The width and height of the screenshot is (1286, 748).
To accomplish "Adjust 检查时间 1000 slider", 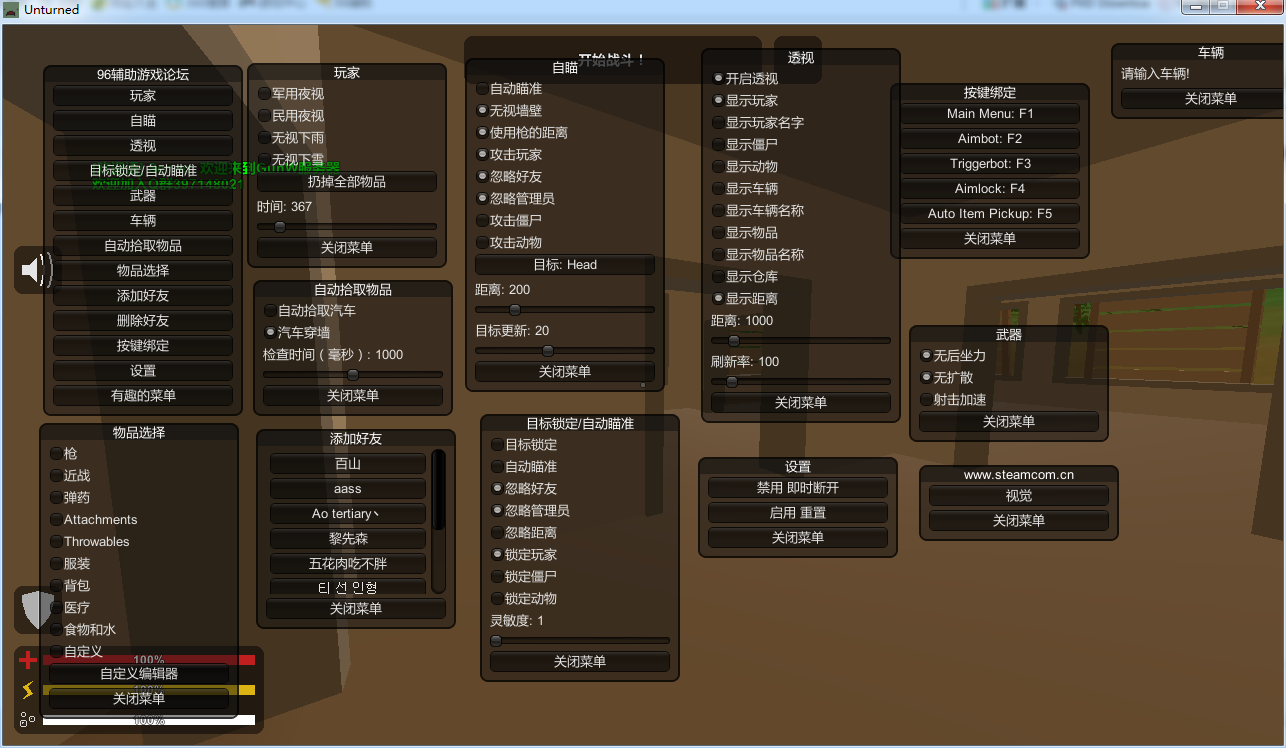I will tap(353, 375).
